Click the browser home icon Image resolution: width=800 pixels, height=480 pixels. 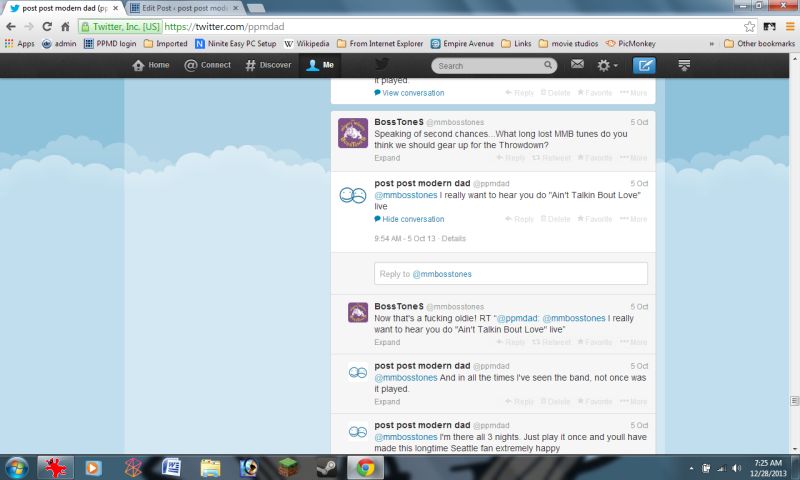pos(65,27)
